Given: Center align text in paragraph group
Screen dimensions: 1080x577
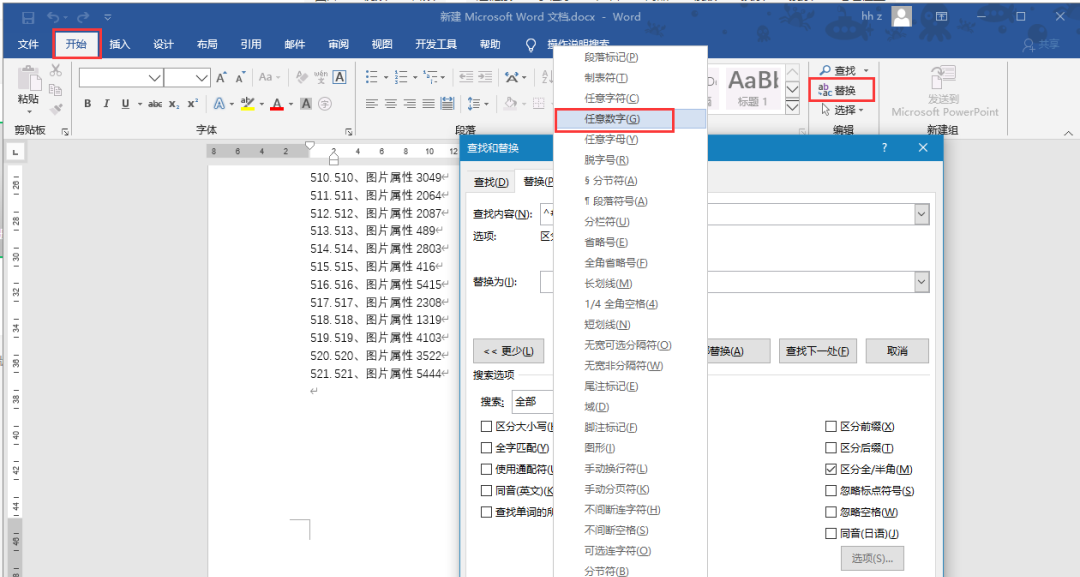Looking at the screenshot, I should (391, 104).
